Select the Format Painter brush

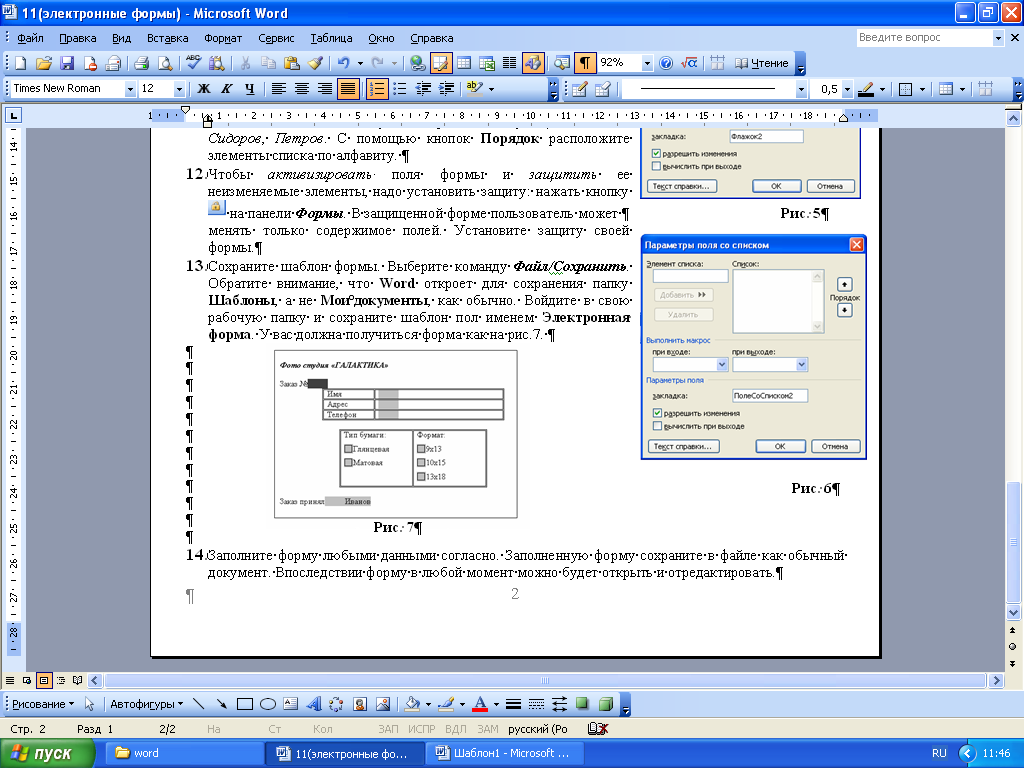pyautogui.click(x=315, y=63)
